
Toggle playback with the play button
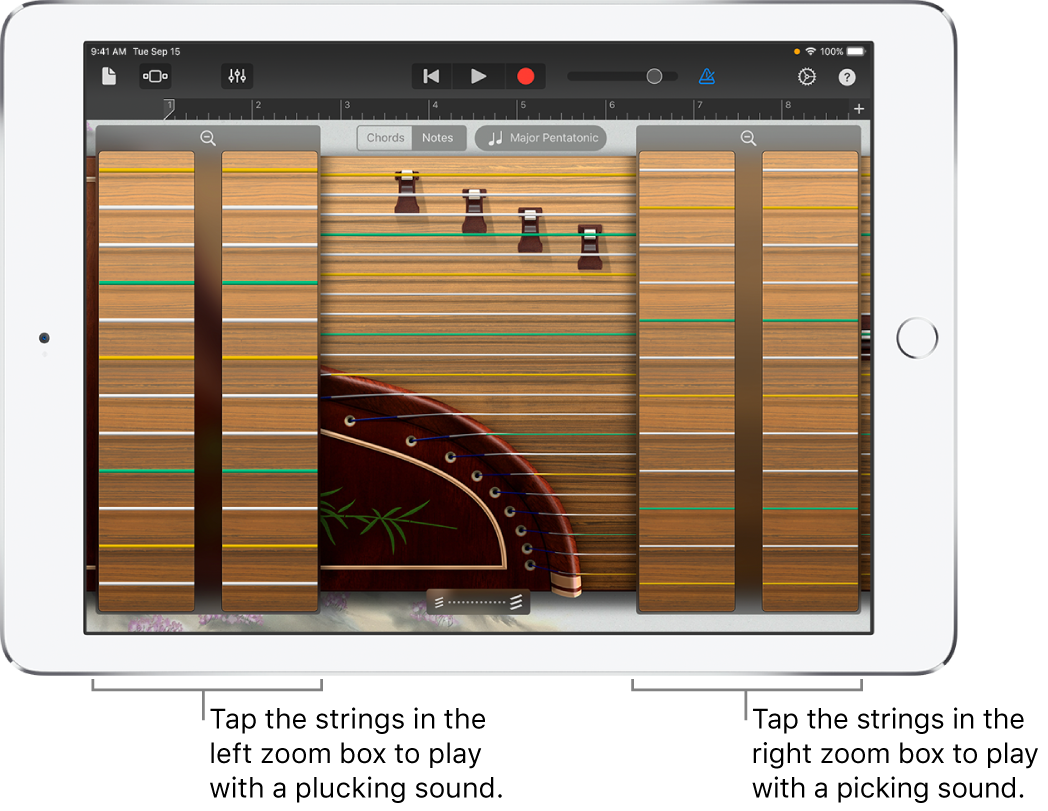[x=477, y=75]
